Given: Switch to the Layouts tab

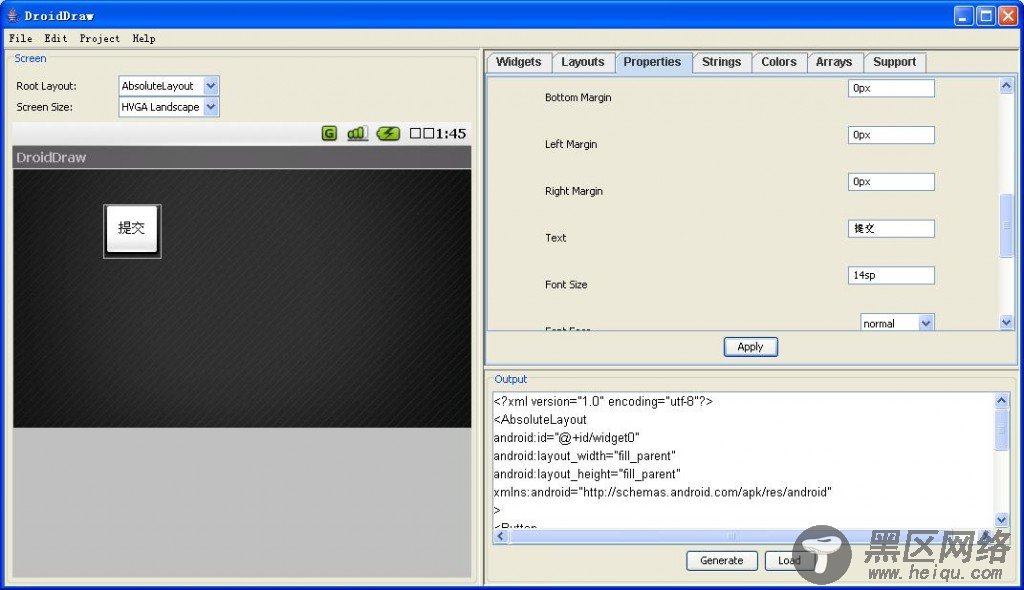Looking at the screenshot, I should (583, 62).
